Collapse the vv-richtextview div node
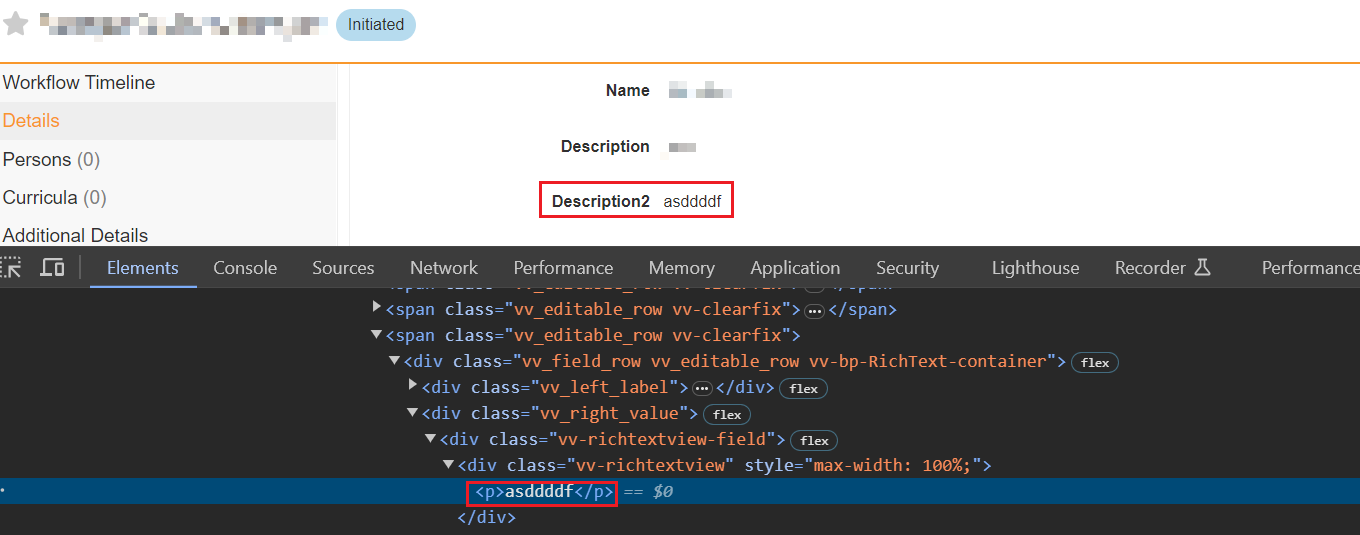This screenshot has height=535, width=1360. (449, 465)
